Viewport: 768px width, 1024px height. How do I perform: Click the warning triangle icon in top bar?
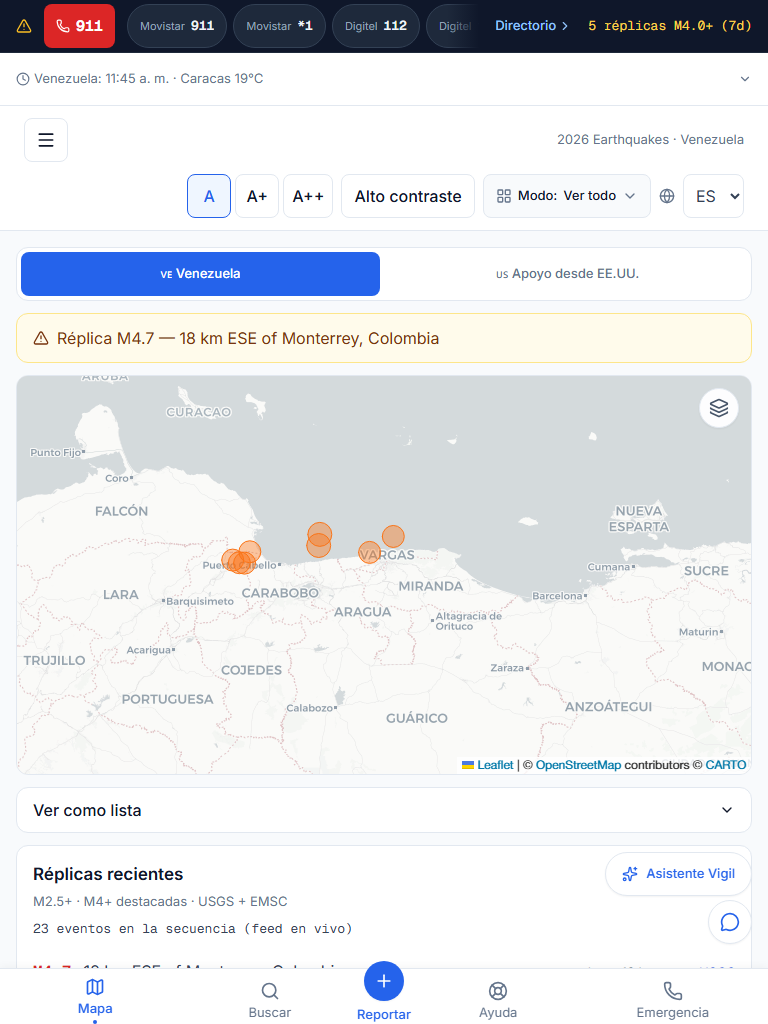[x=24, y=26]
